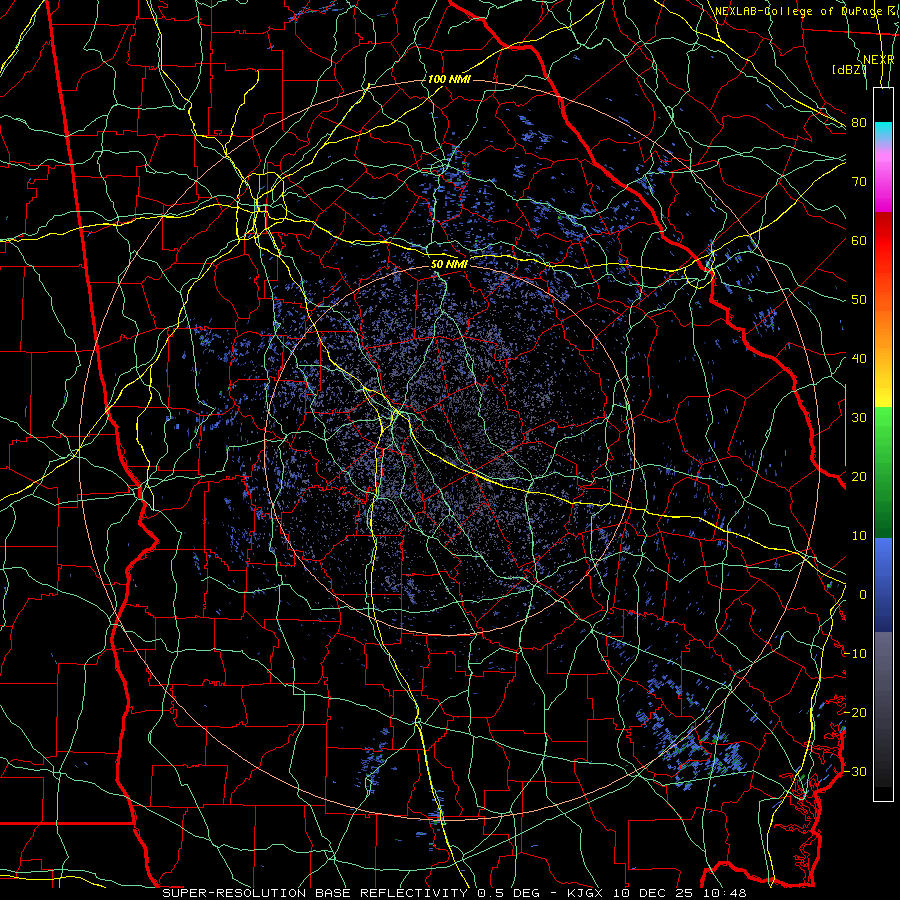Click the 30 value on the dBZ scale
This screenshot has width=900, height=900.
859,418
